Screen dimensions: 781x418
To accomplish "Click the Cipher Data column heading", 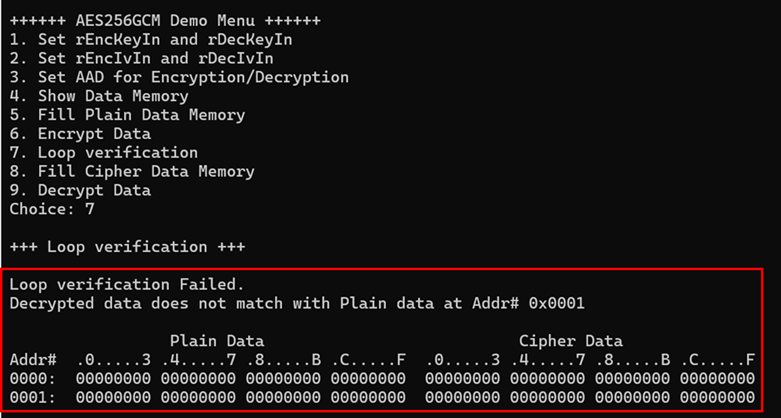I will click(571, 341).
